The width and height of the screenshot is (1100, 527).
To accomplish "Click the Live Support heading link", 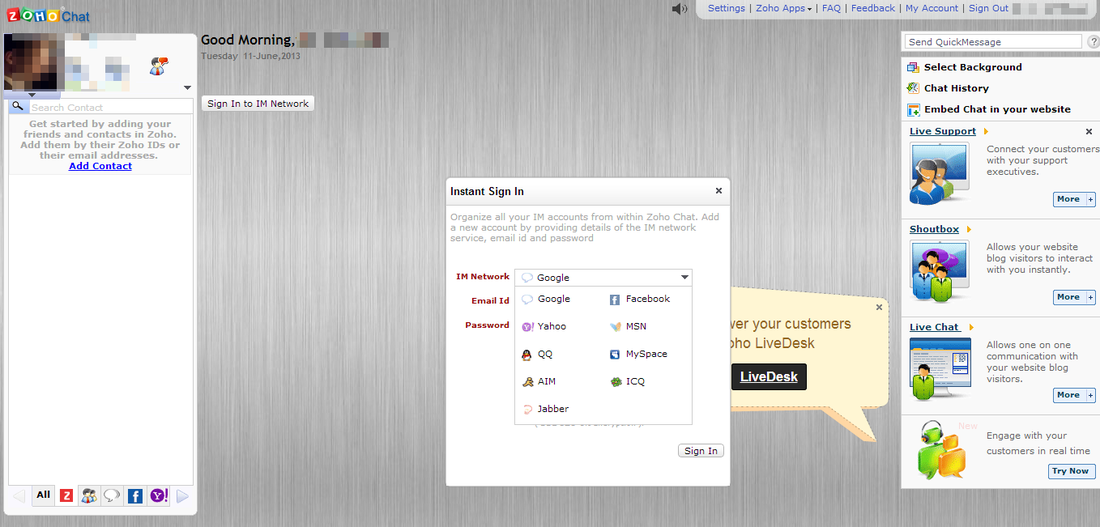I will click(942, 131).
